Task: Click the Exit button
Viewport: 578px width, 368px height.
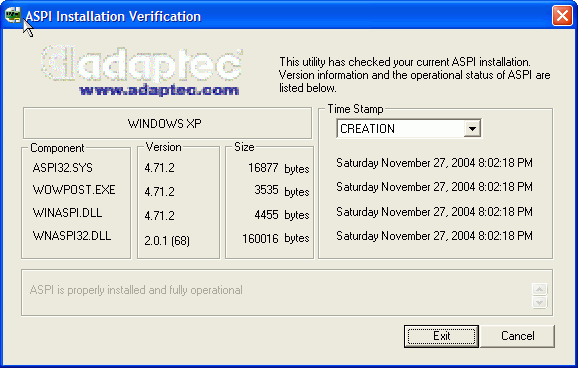Action: pyautogui.click(x=441, y=336)
